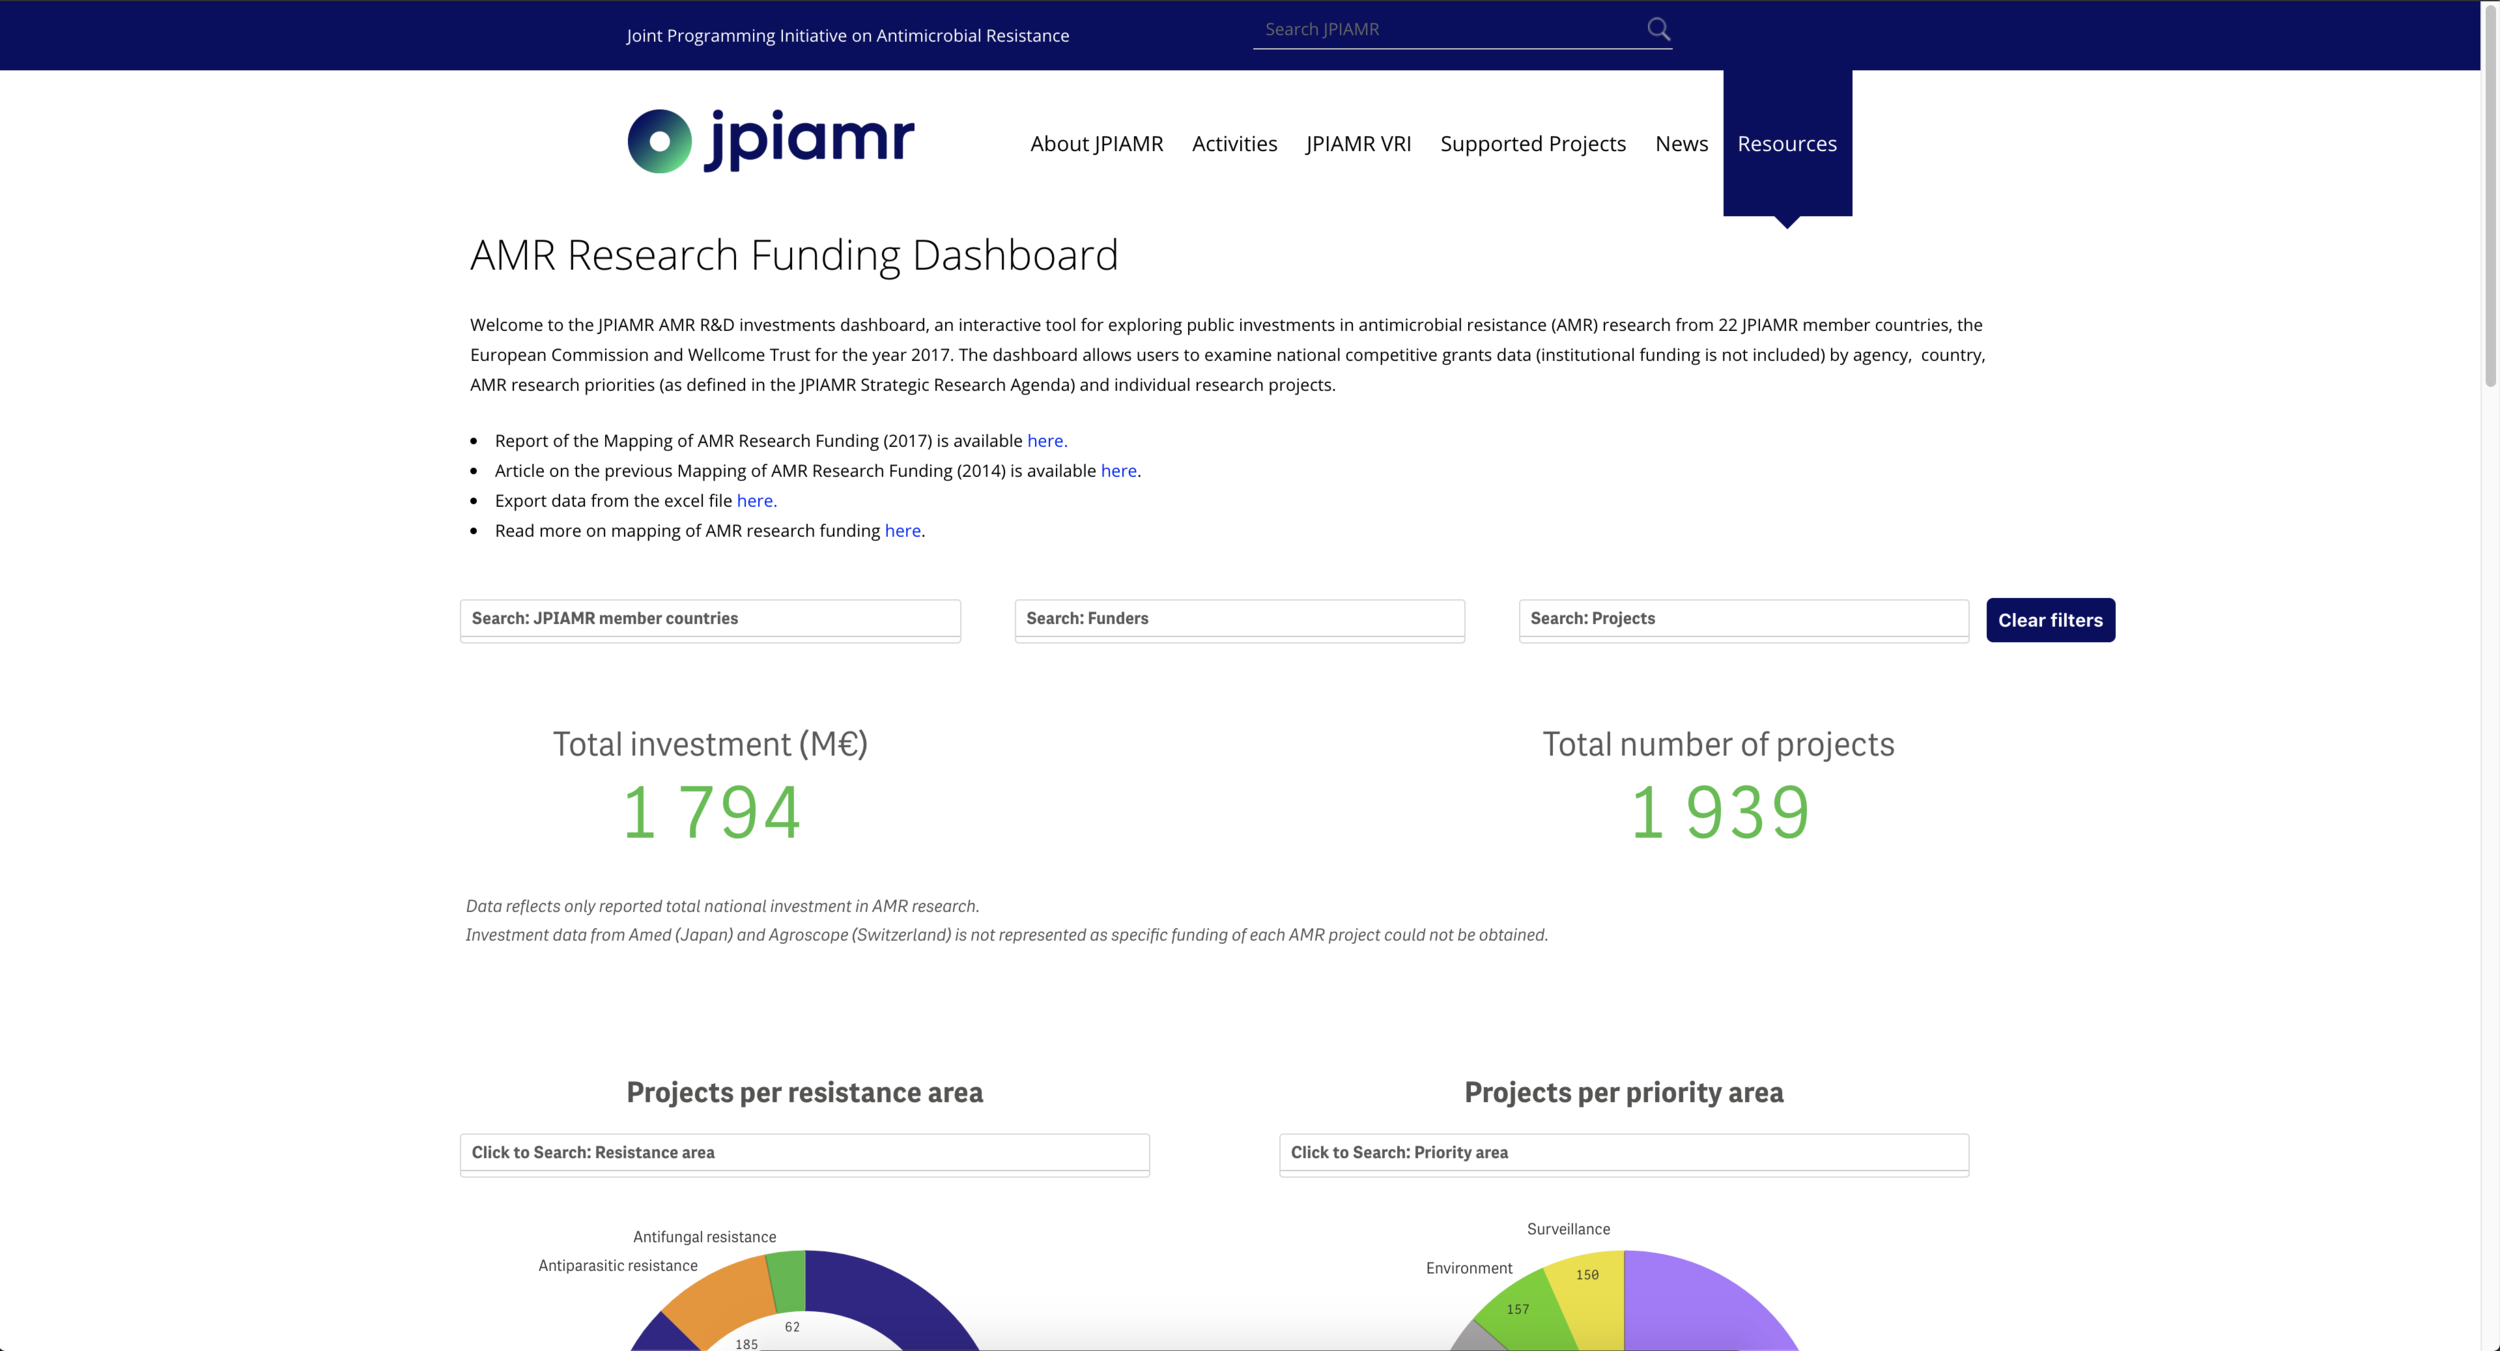Viewport: 2500px width, 1351px height.
Task: Click the AMR Research Funding Dashboard heading
Action: 794,255
